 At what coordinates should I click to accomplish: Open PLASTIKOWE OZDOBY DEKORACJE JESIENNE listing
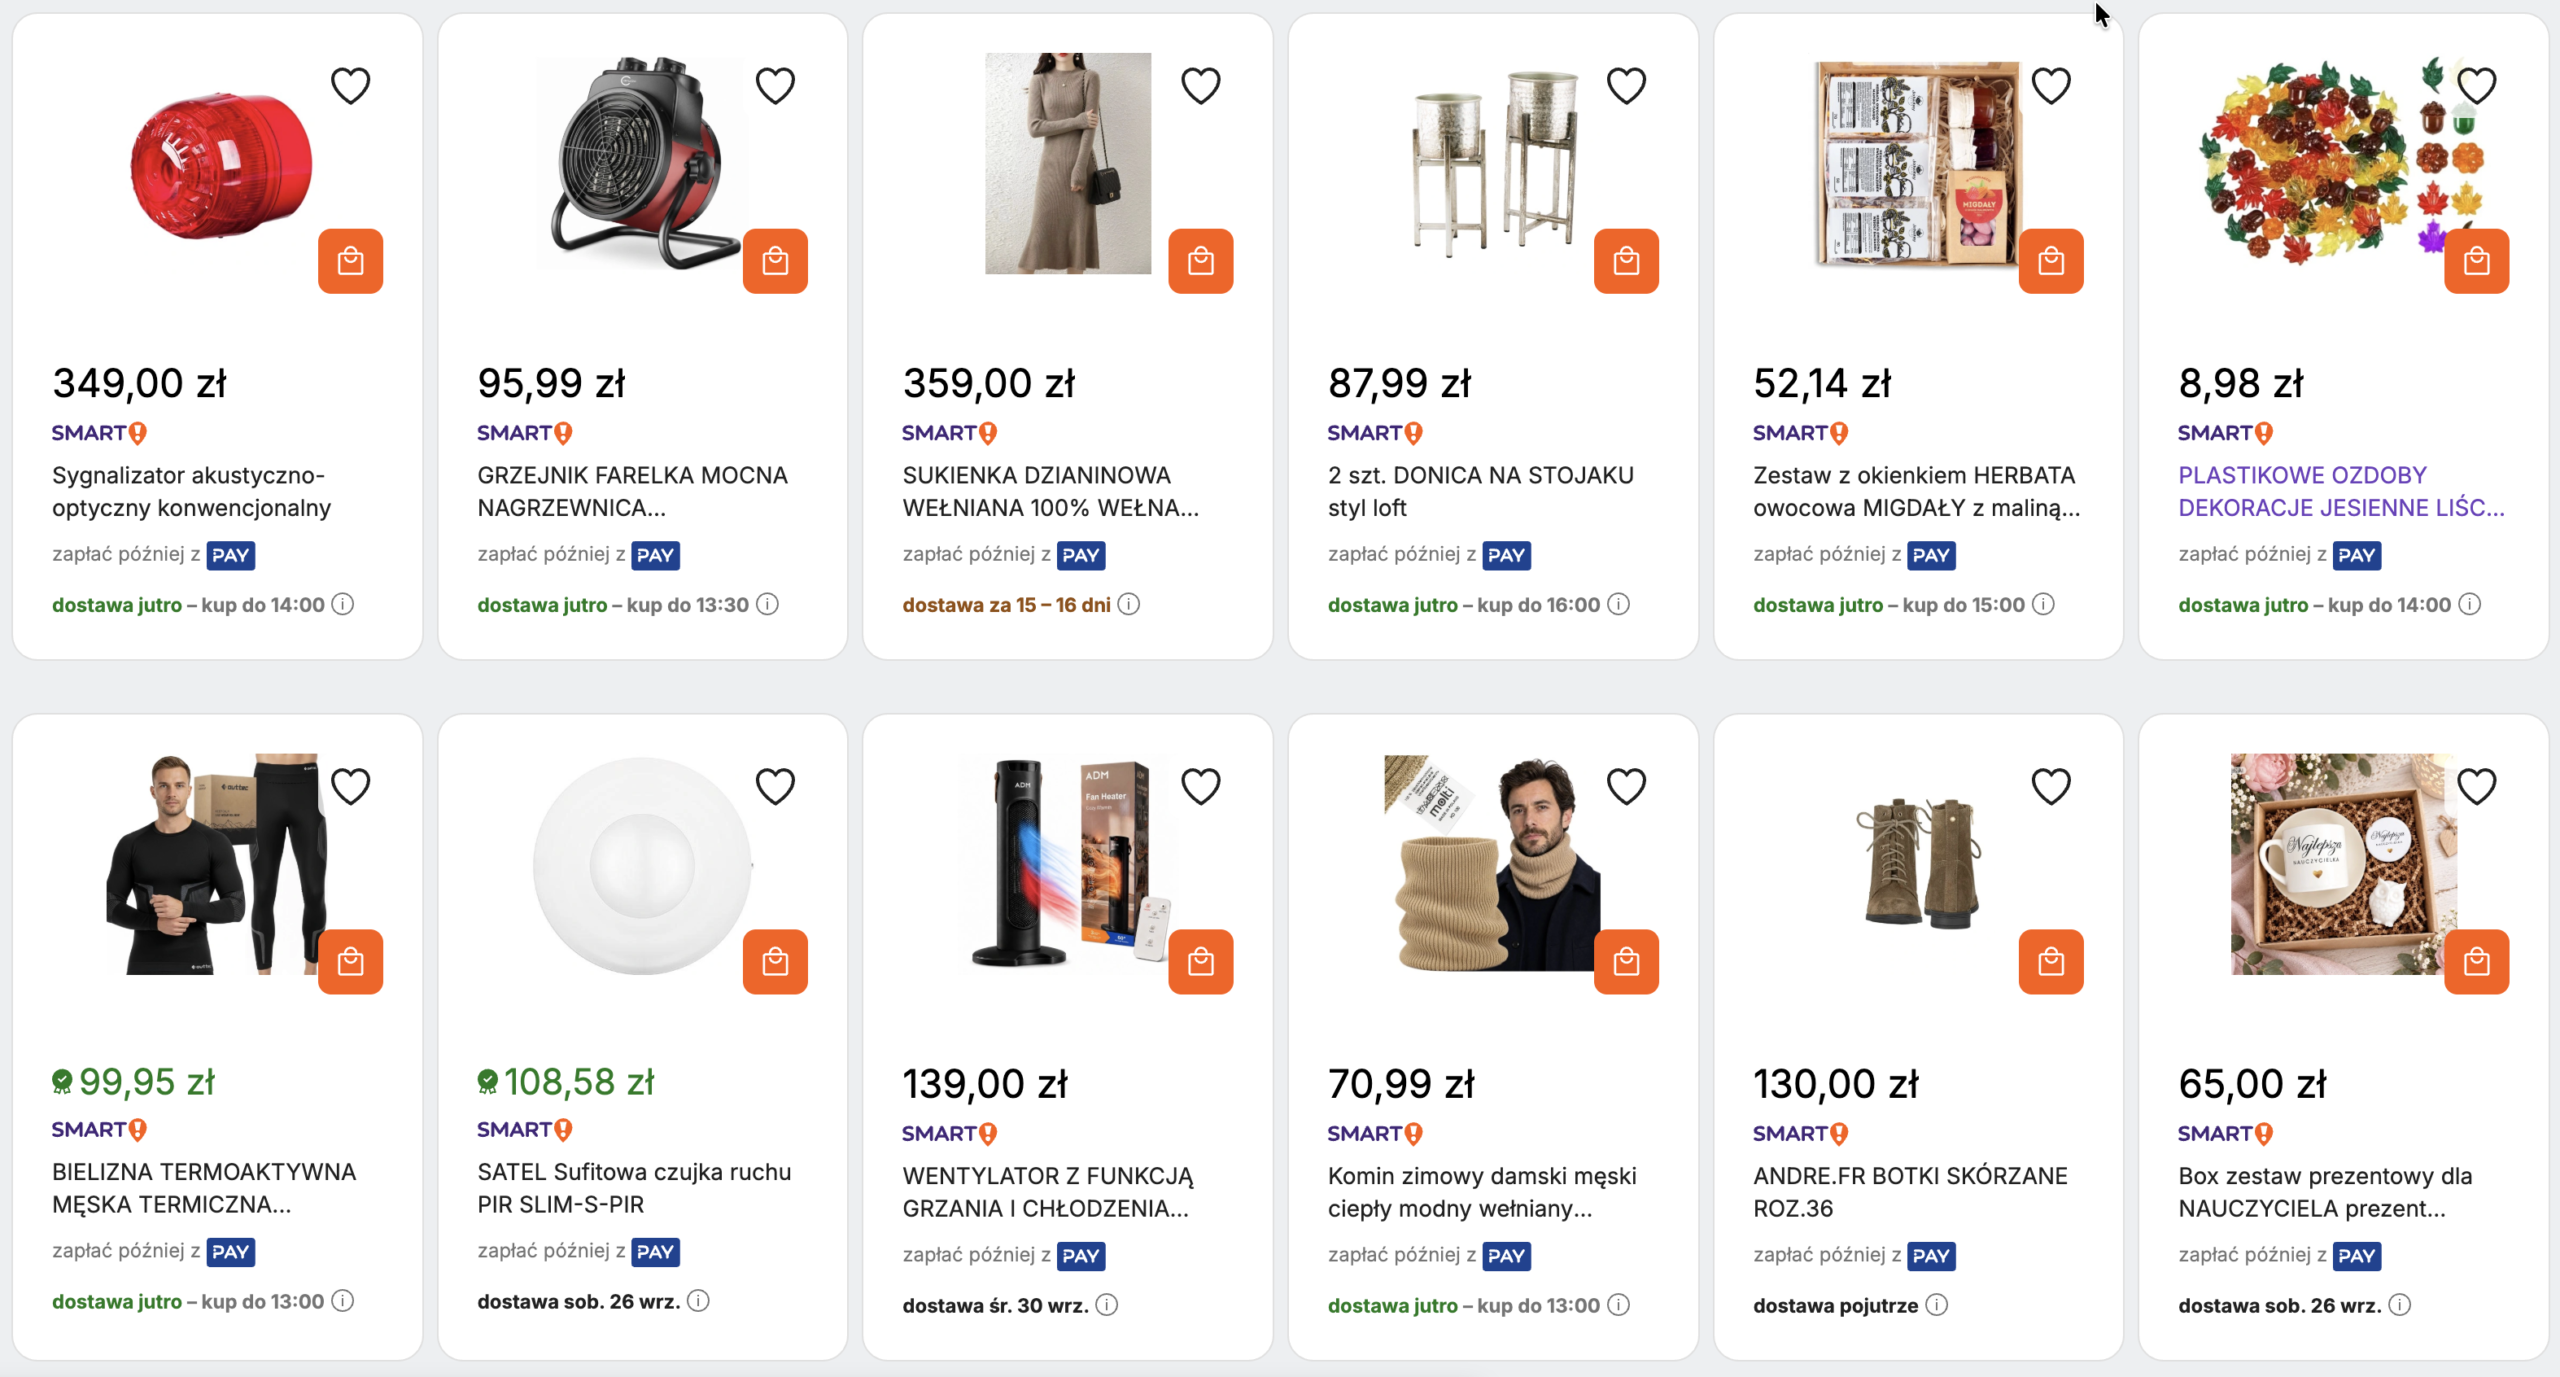coord(2341,491)
